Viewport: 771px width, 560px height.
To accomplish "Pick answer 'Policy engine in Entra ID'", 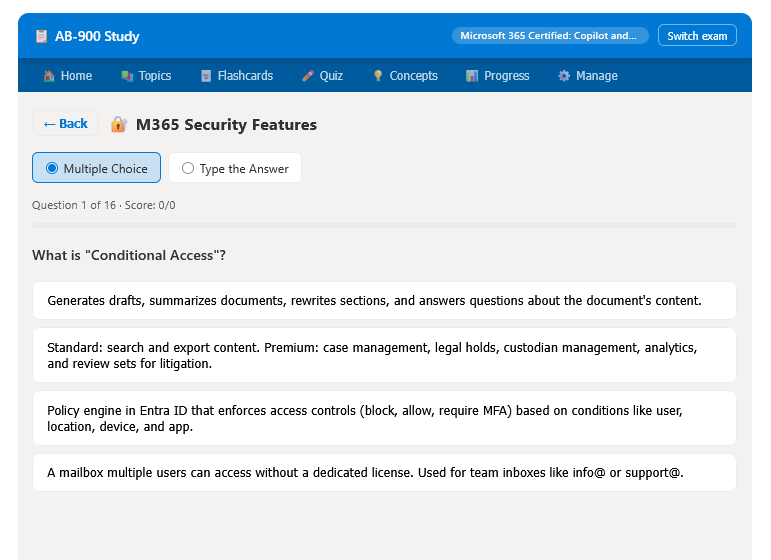I will 384,418.
